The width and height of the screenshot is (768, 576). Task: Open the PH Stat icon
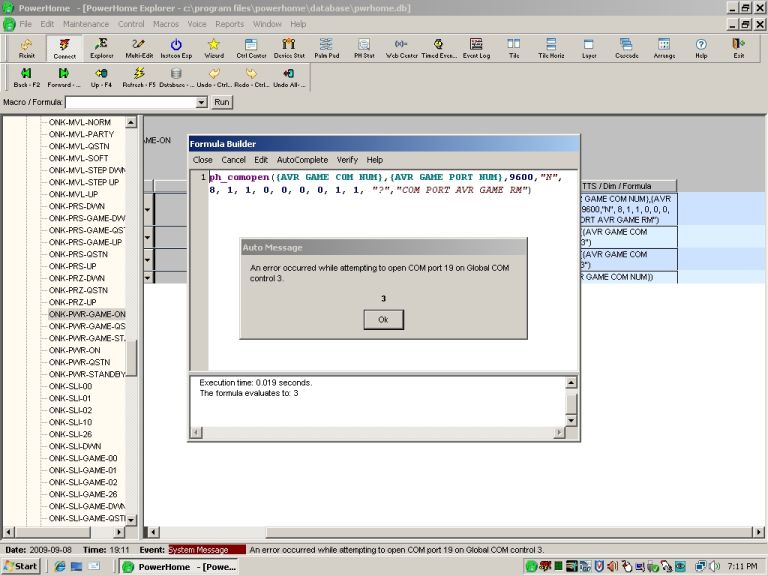pos(364,48)
